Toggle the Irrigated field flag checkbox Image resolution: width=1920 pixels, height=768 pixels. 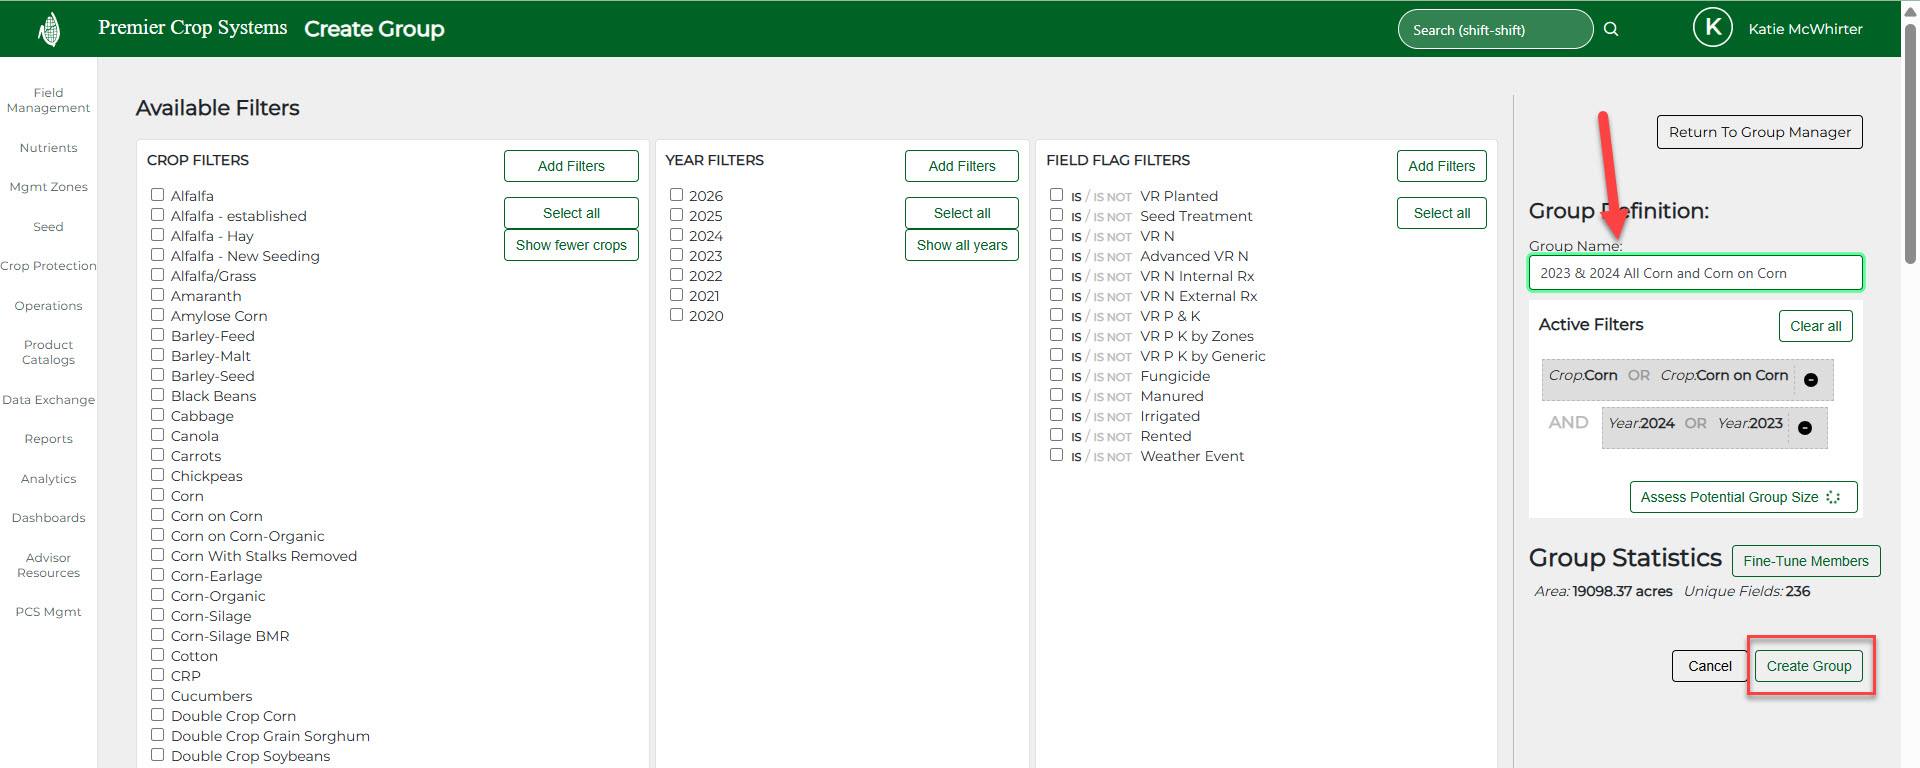pos(1056,415)
